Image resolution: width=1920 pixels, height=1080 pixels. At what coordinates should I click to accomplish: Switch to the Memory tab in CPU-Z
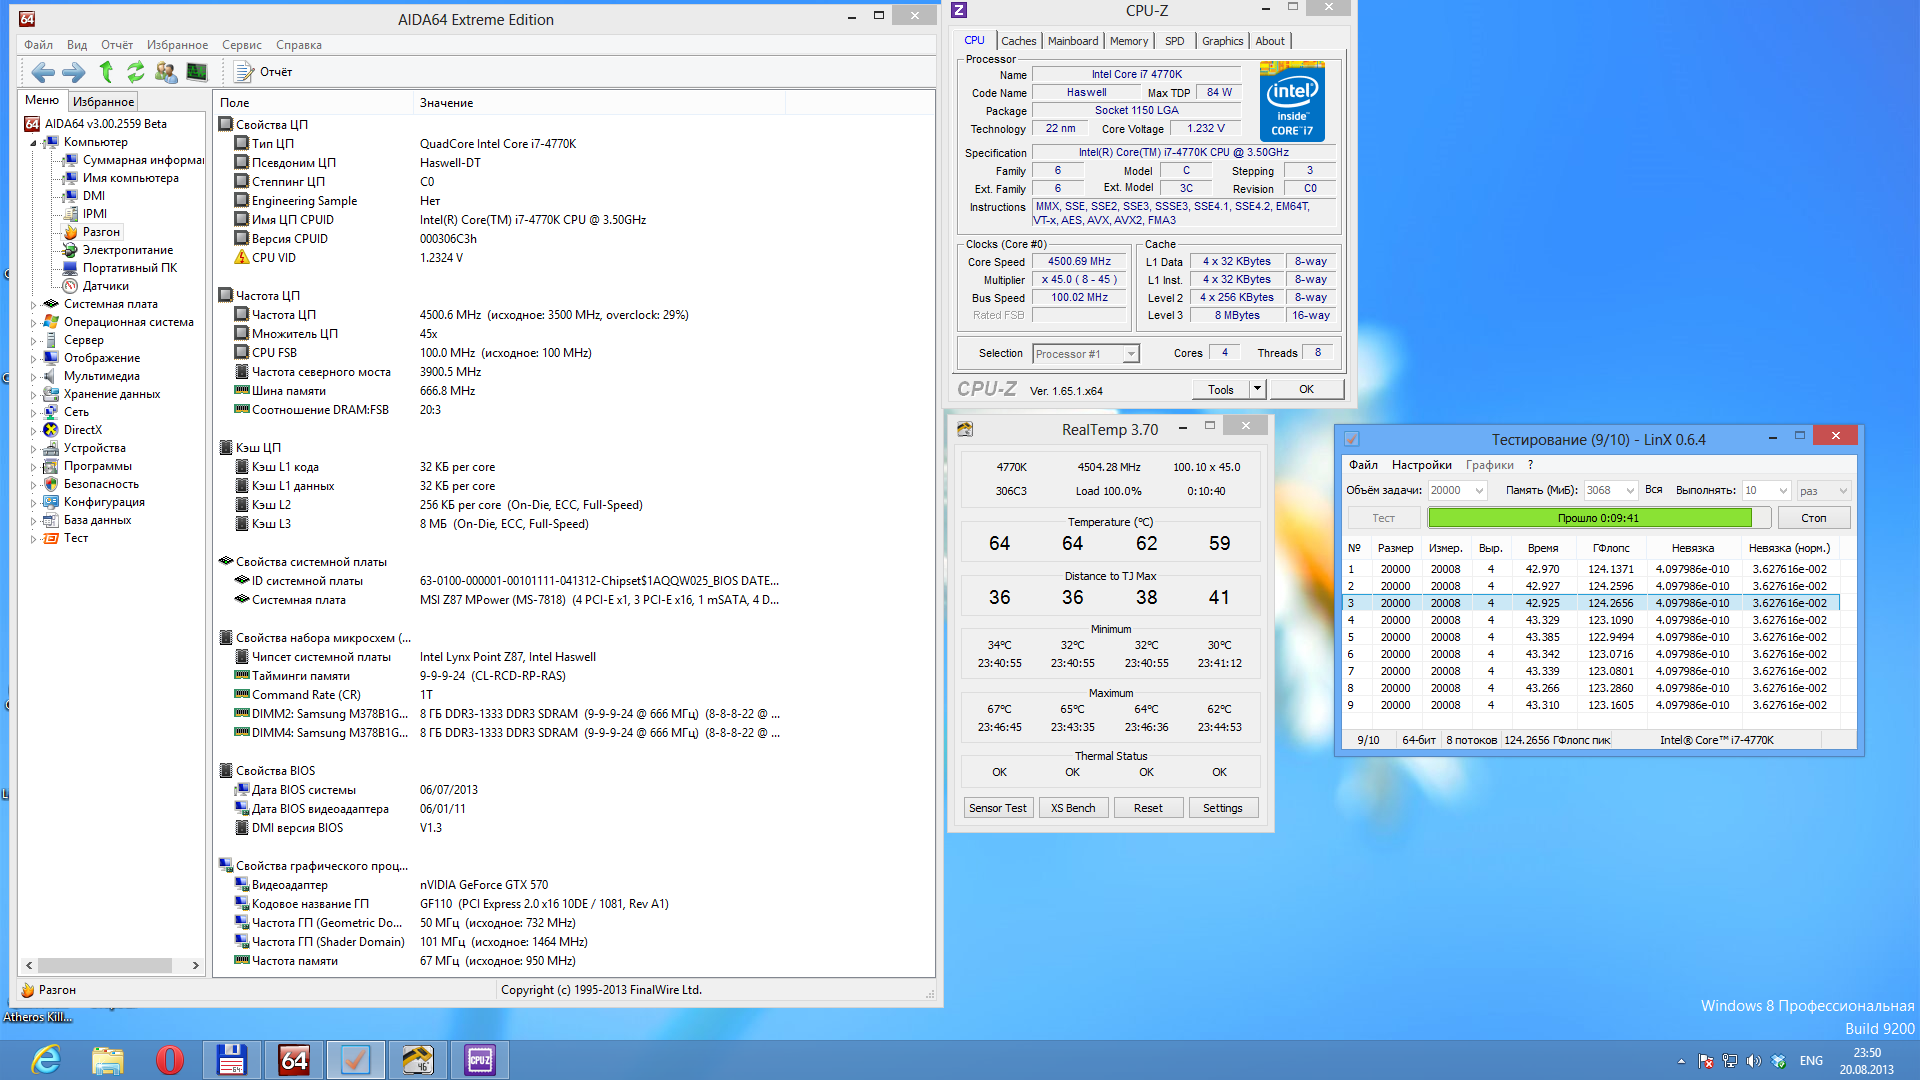[x=1128, y=41]
